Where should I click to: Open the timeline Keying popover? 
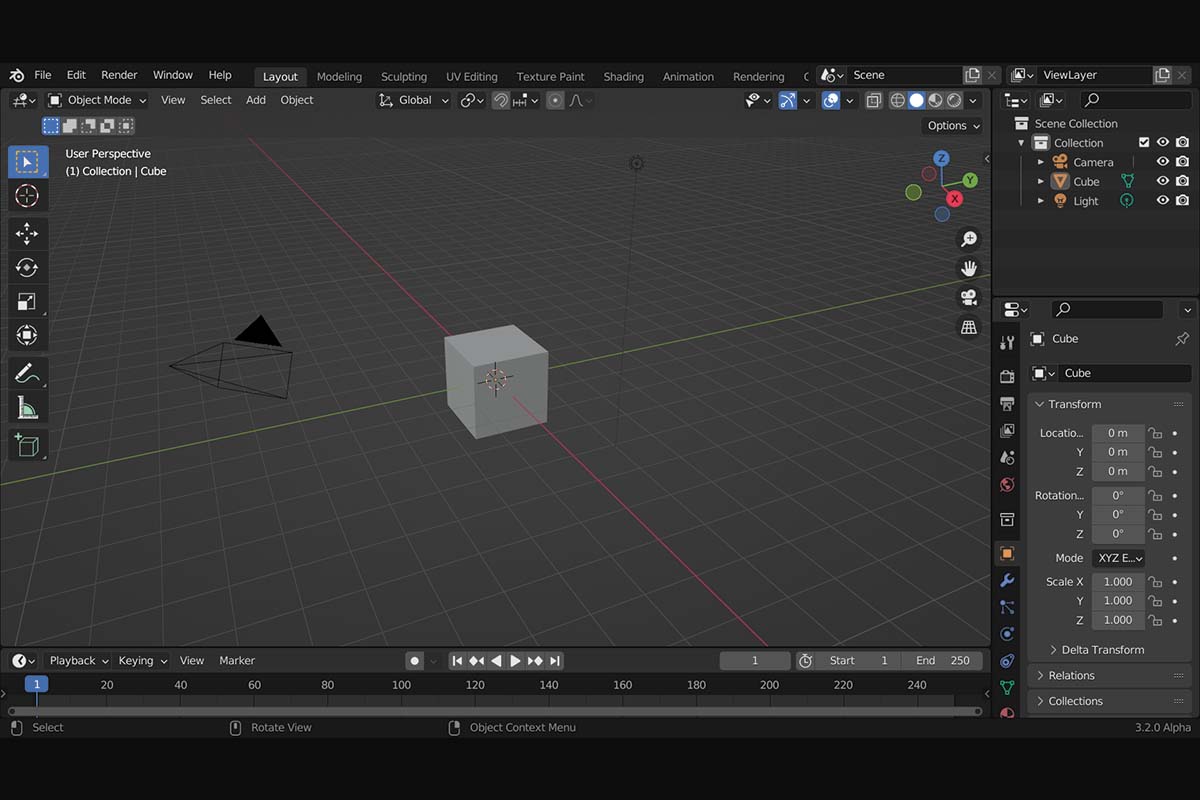pos(142,661)
